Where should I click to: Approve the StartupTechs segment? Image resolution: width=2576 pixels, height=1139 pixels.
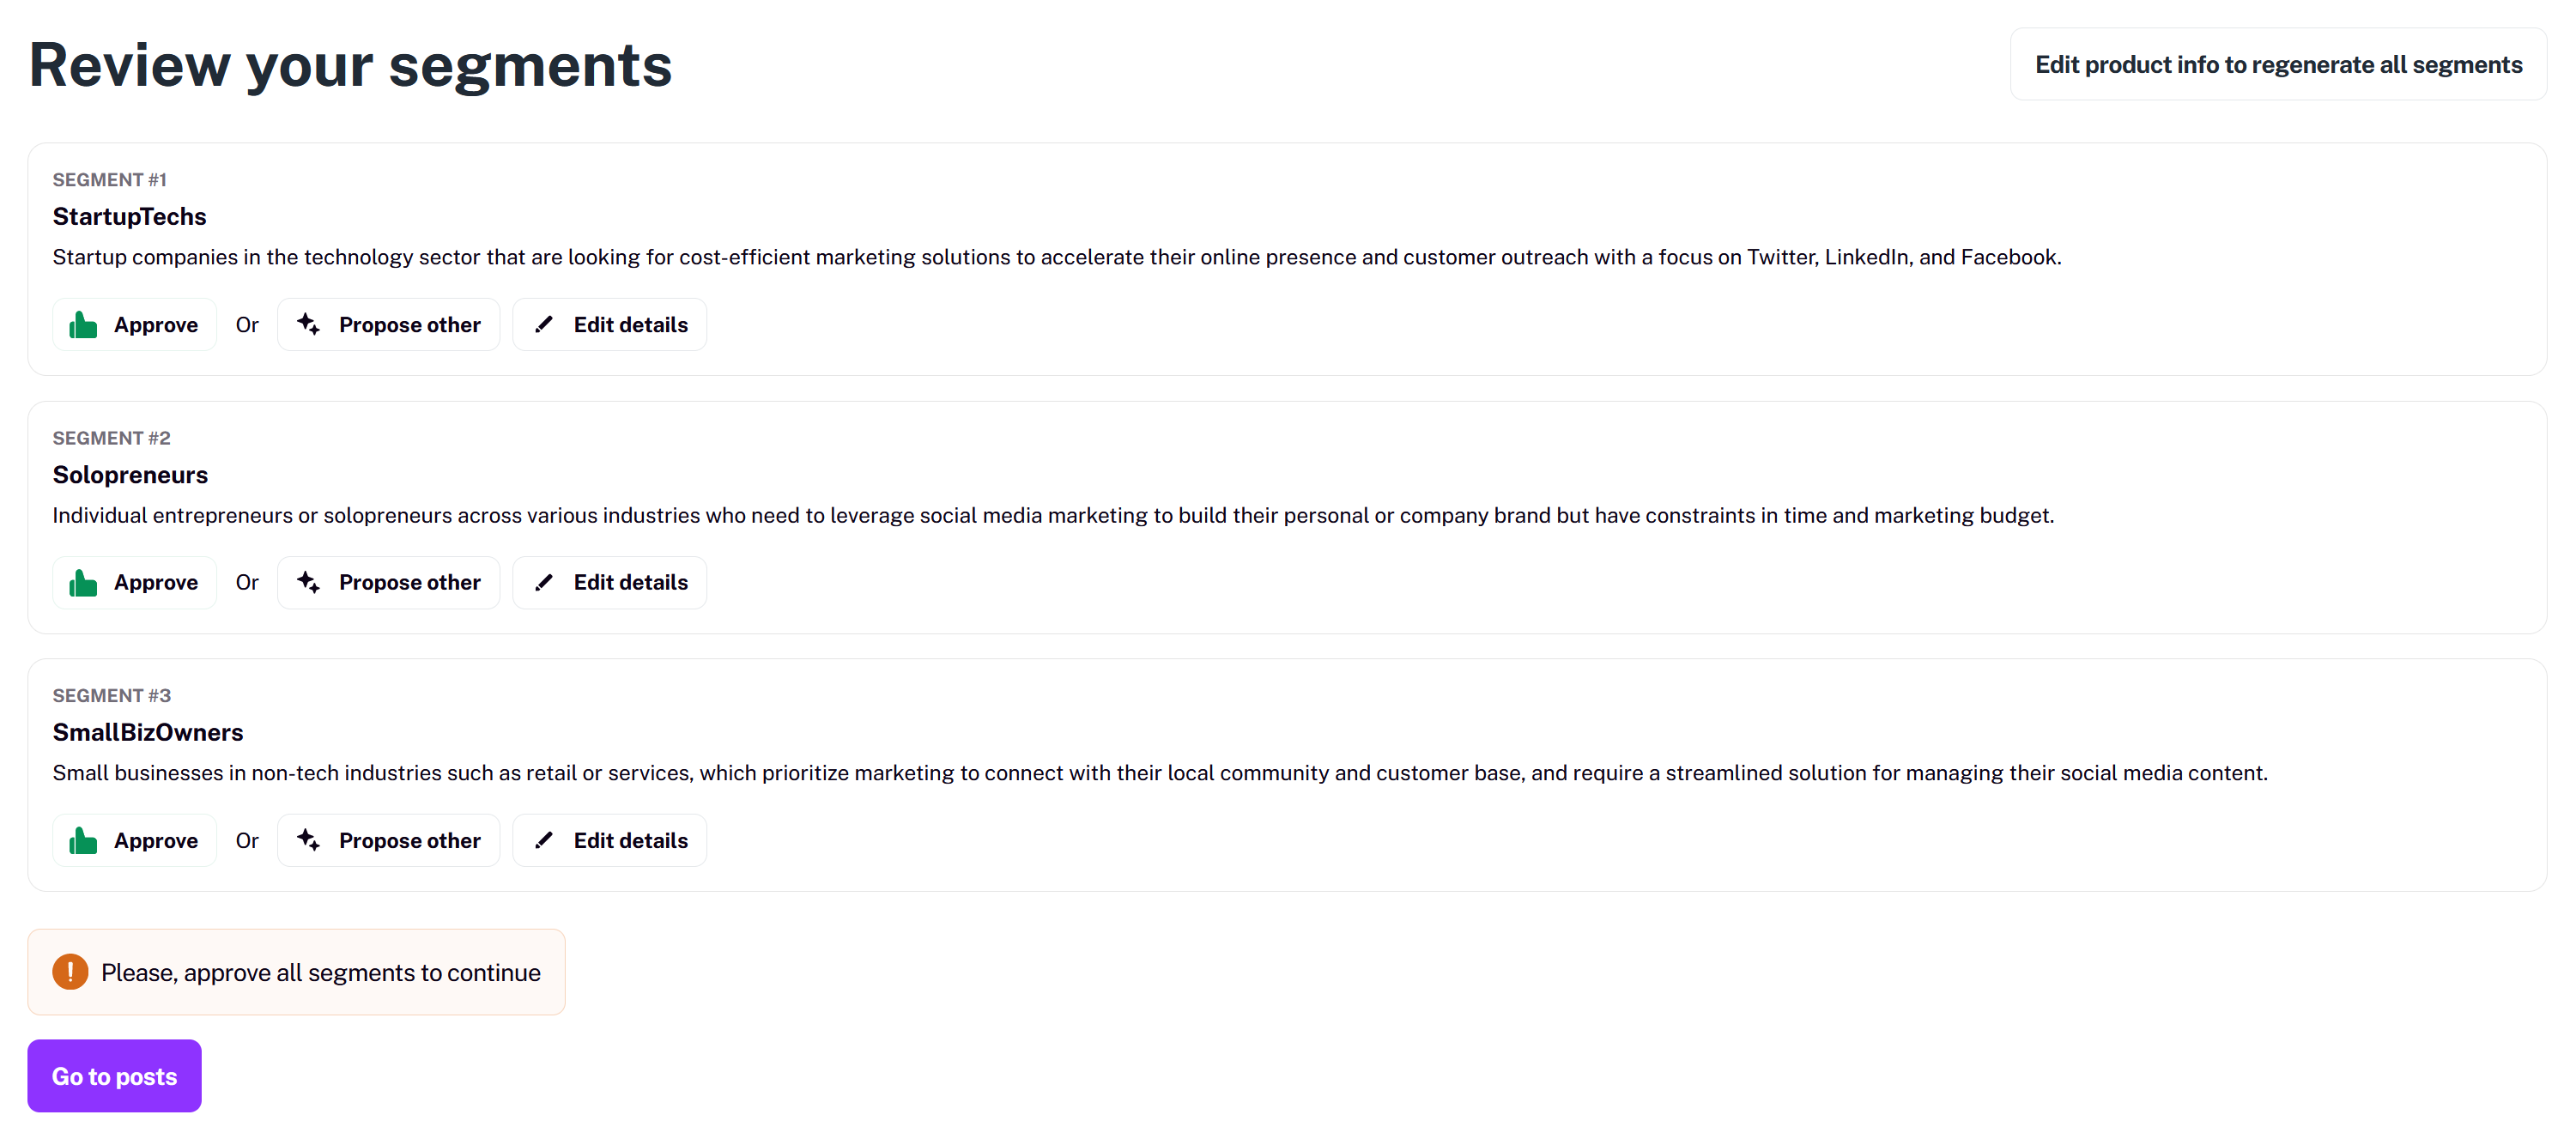click(x=135, y=324)
